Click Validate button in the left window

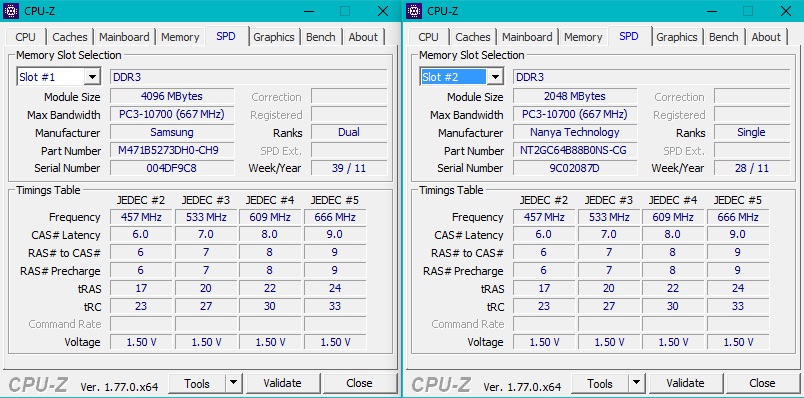coord(283,383)
